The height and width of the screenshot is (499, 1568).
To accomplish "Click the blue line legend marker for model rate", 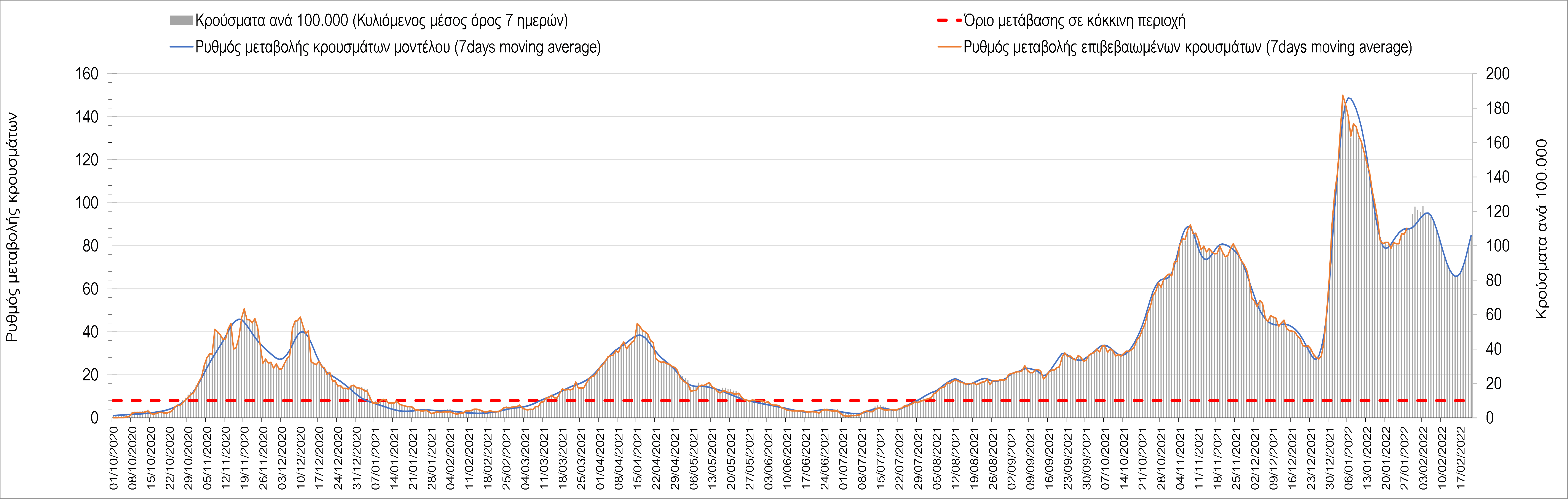I will pos(181,48).
